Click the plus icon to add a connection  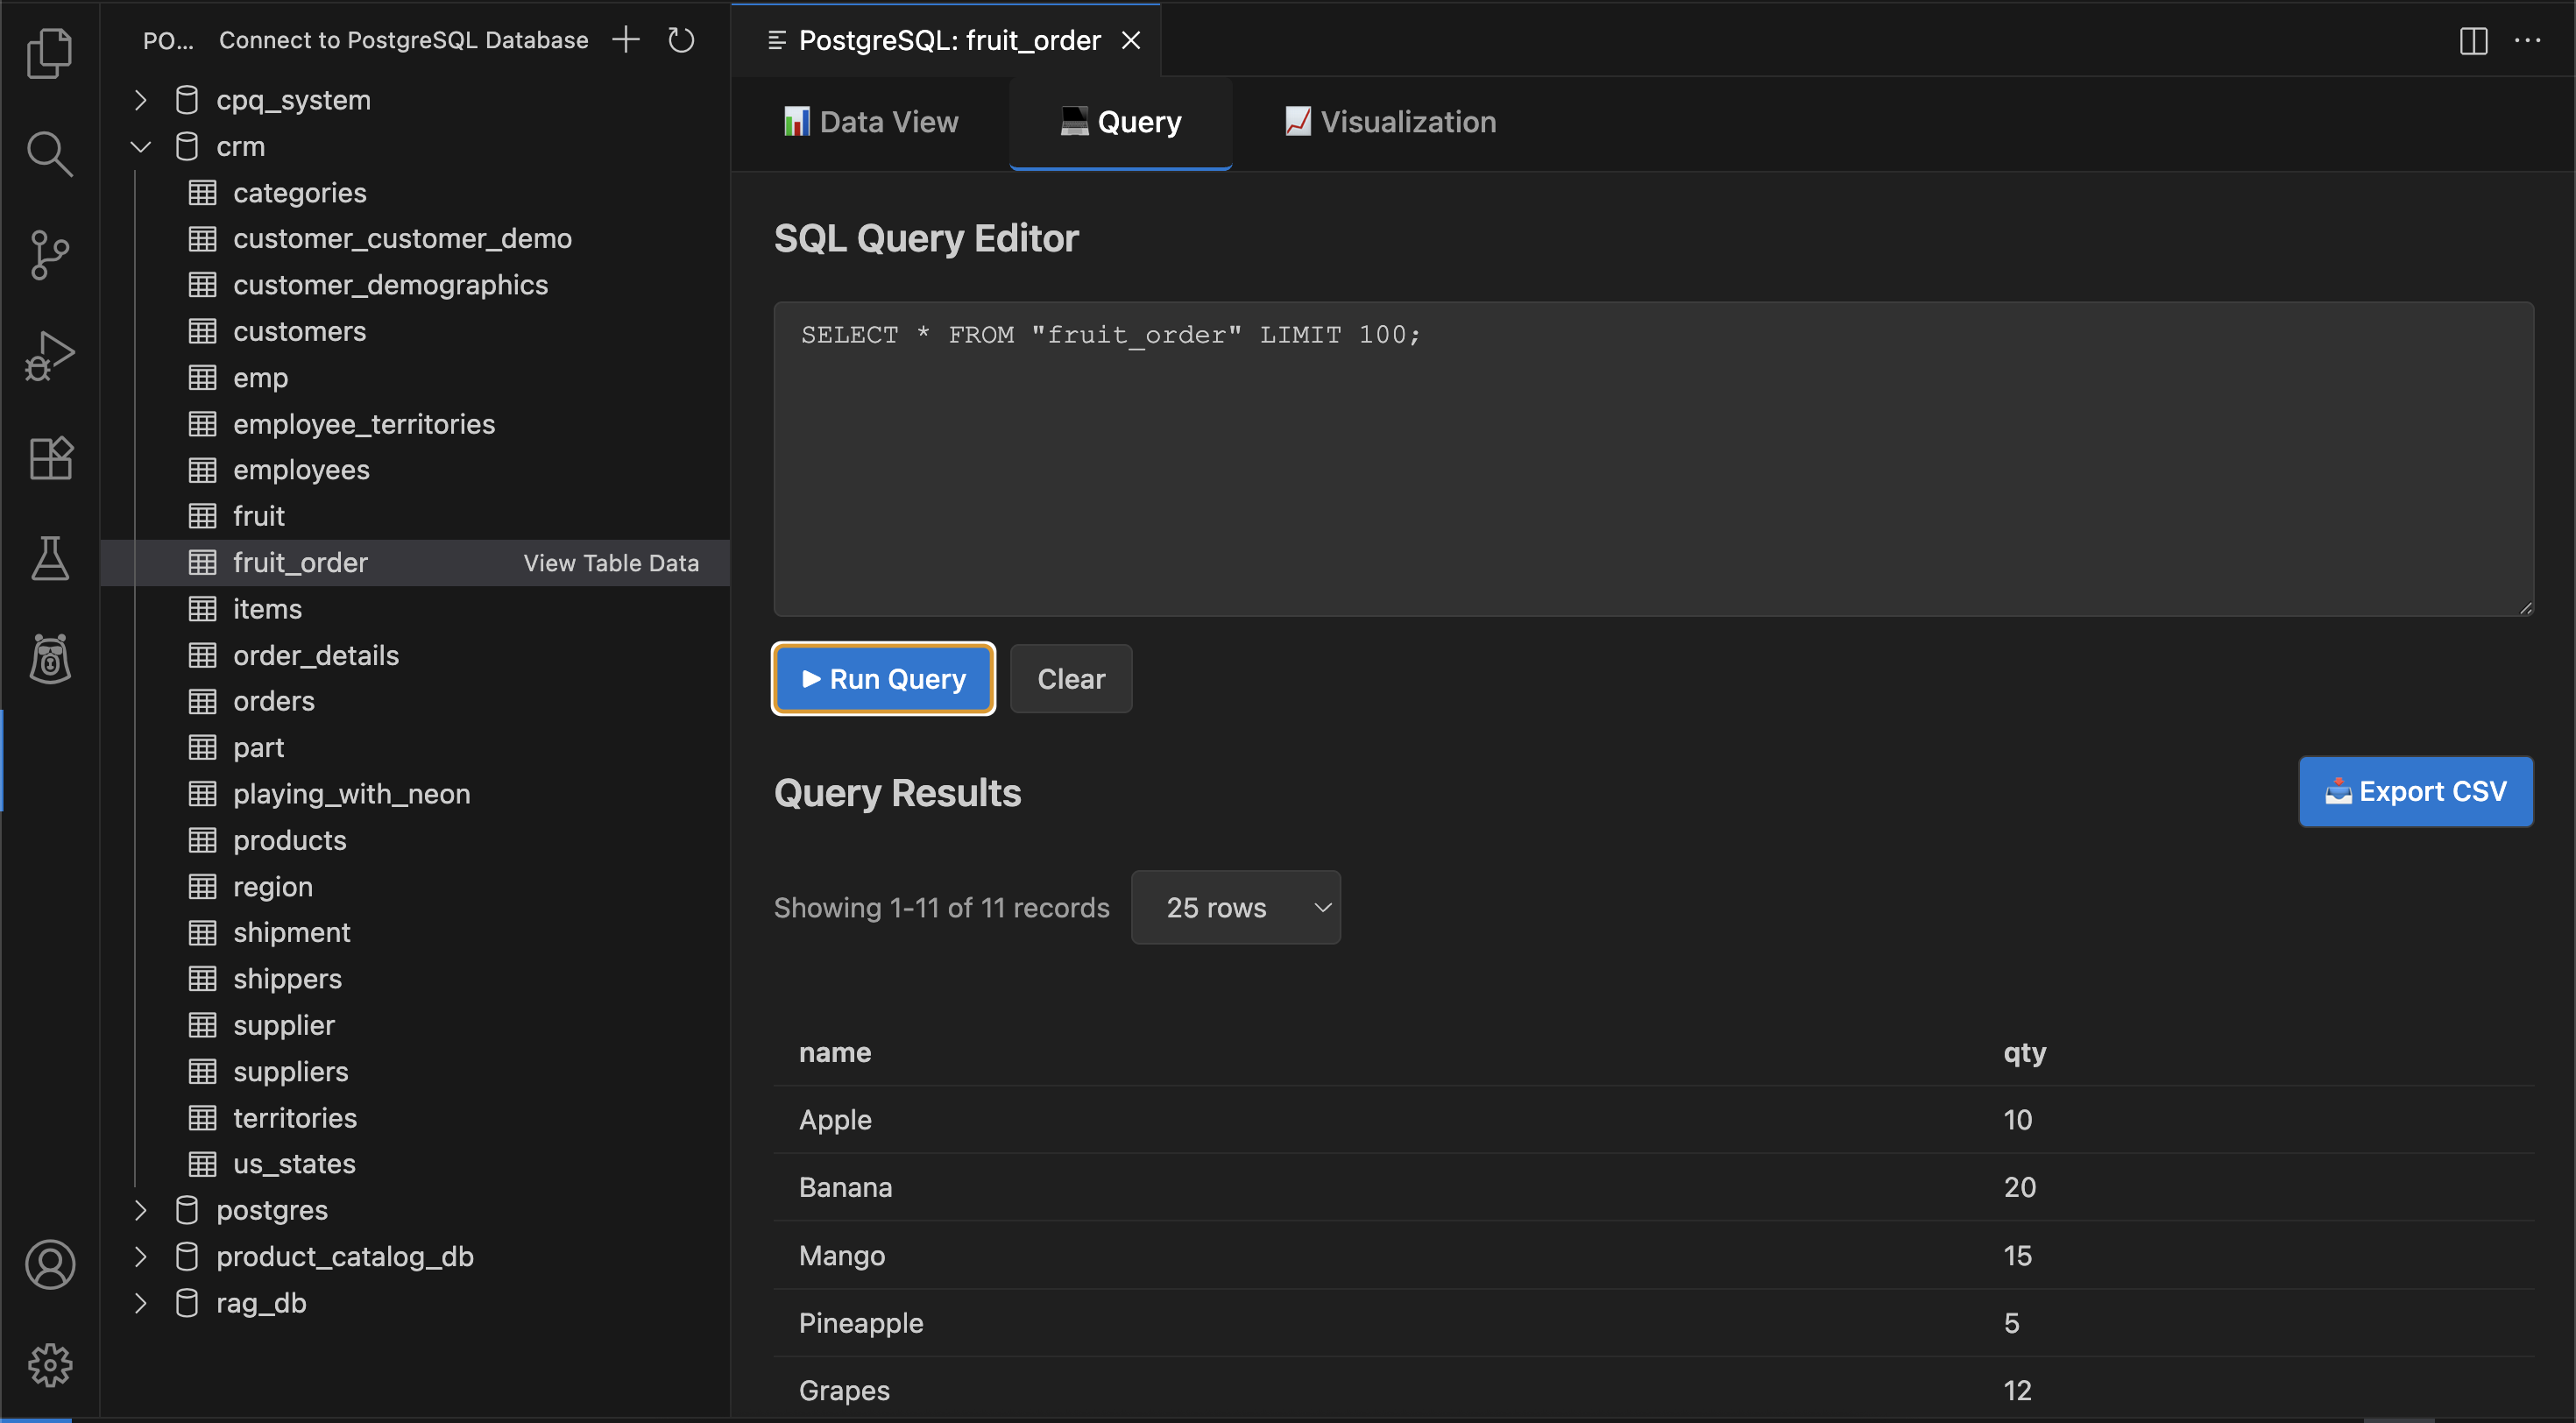point(626,40)
